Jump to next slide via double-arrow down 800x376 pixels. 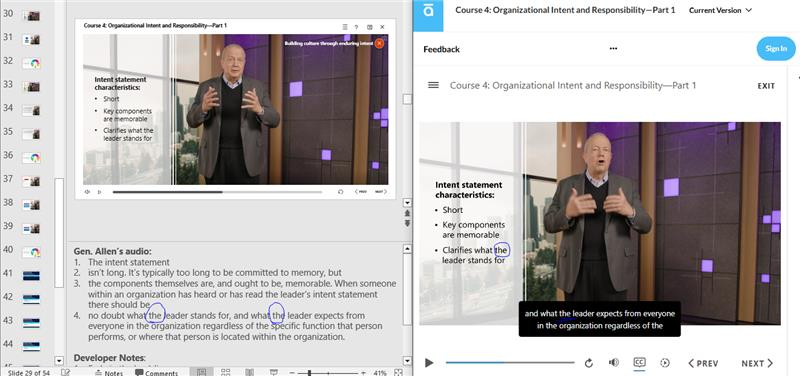407,223
